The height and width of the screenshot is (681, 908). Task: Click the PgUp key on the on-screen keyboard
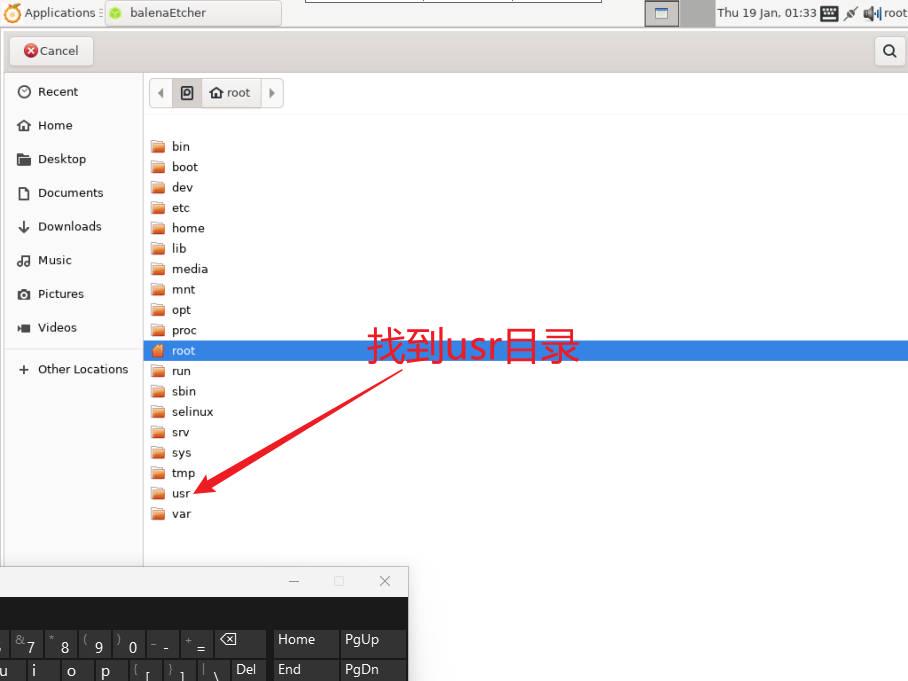(x=373, y=643)
